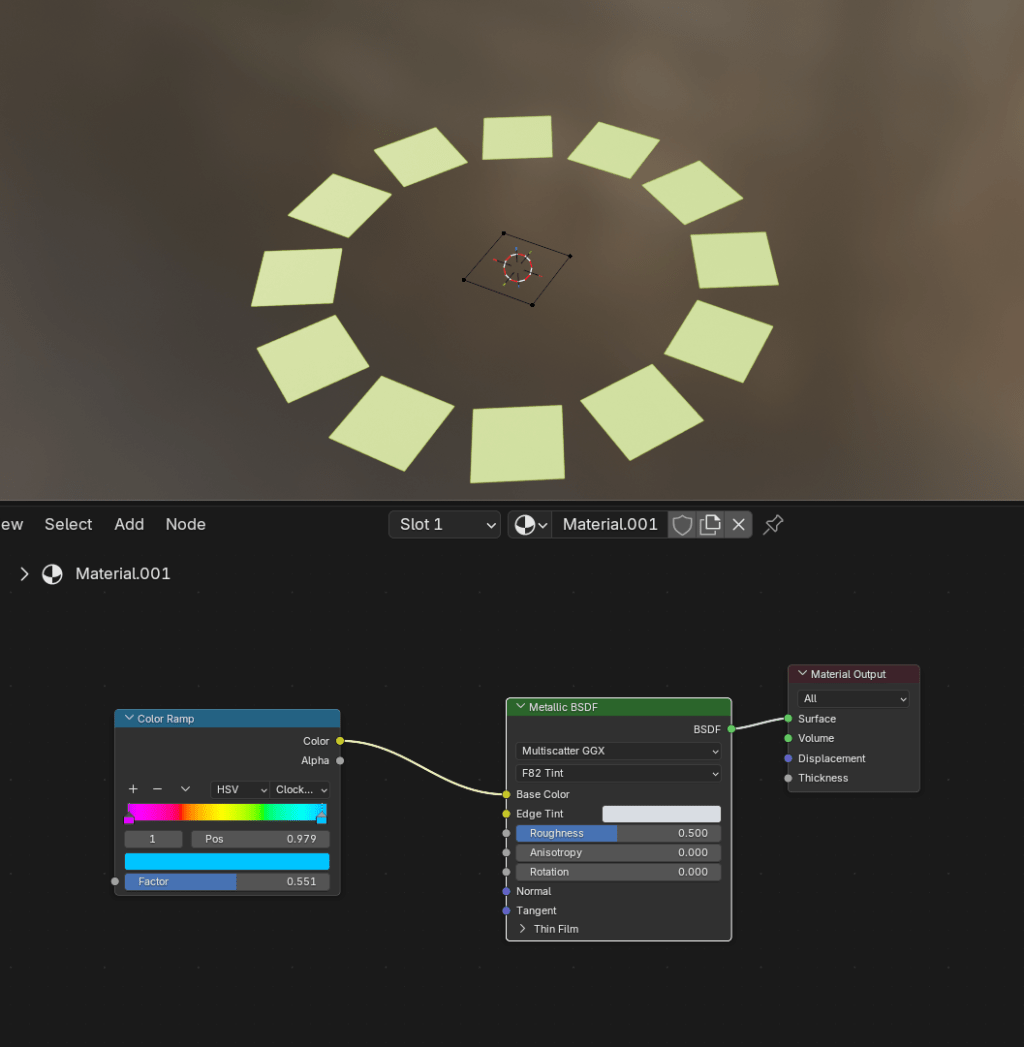Click the Color output socket on Color Ramp

[x=340, y=741]
